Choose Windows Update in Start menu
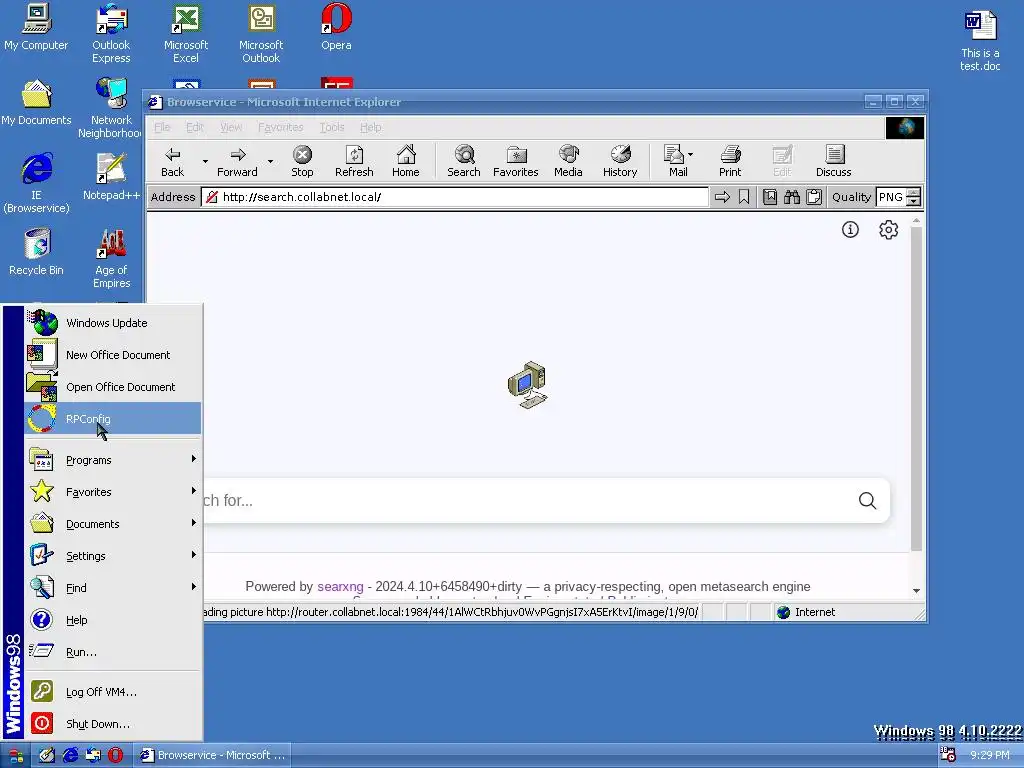Screen dimensions: 1024x768 click(x=112, y=323)
